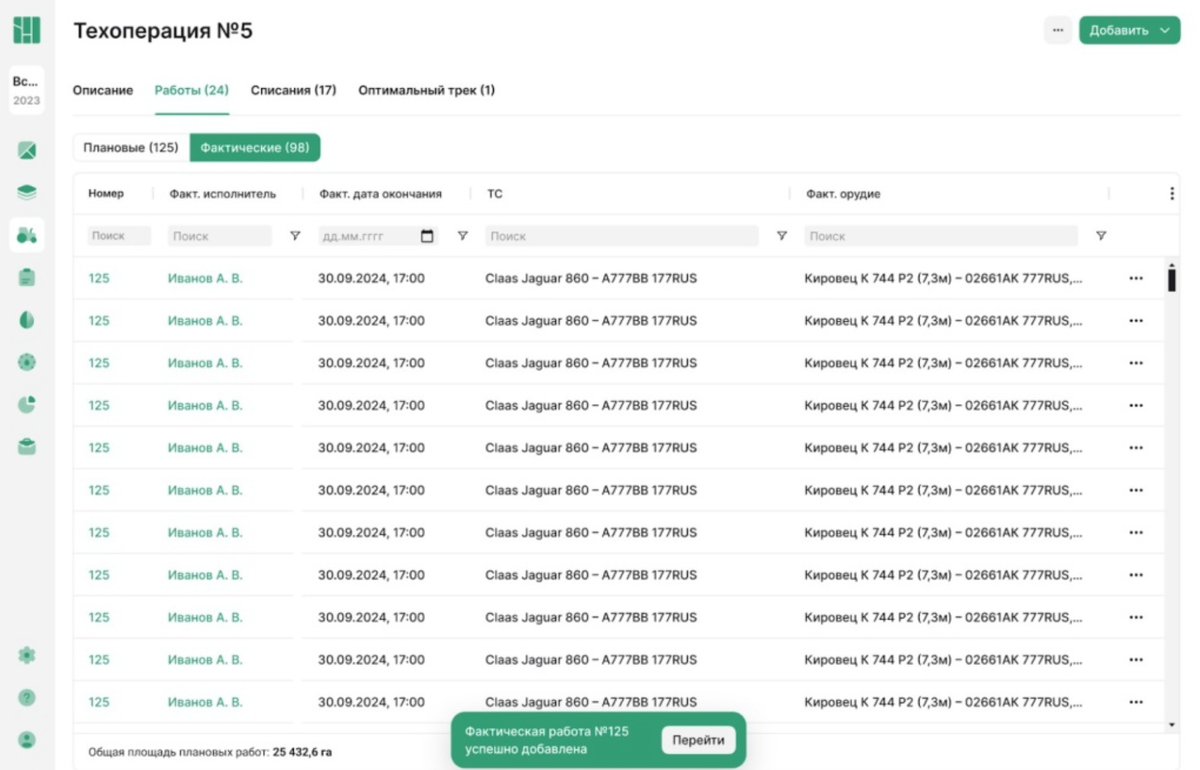Viewport: 1200px width, 770px height.
Task: Open the round gear-wheel icon in the sidebar
Action: point(27,362)
